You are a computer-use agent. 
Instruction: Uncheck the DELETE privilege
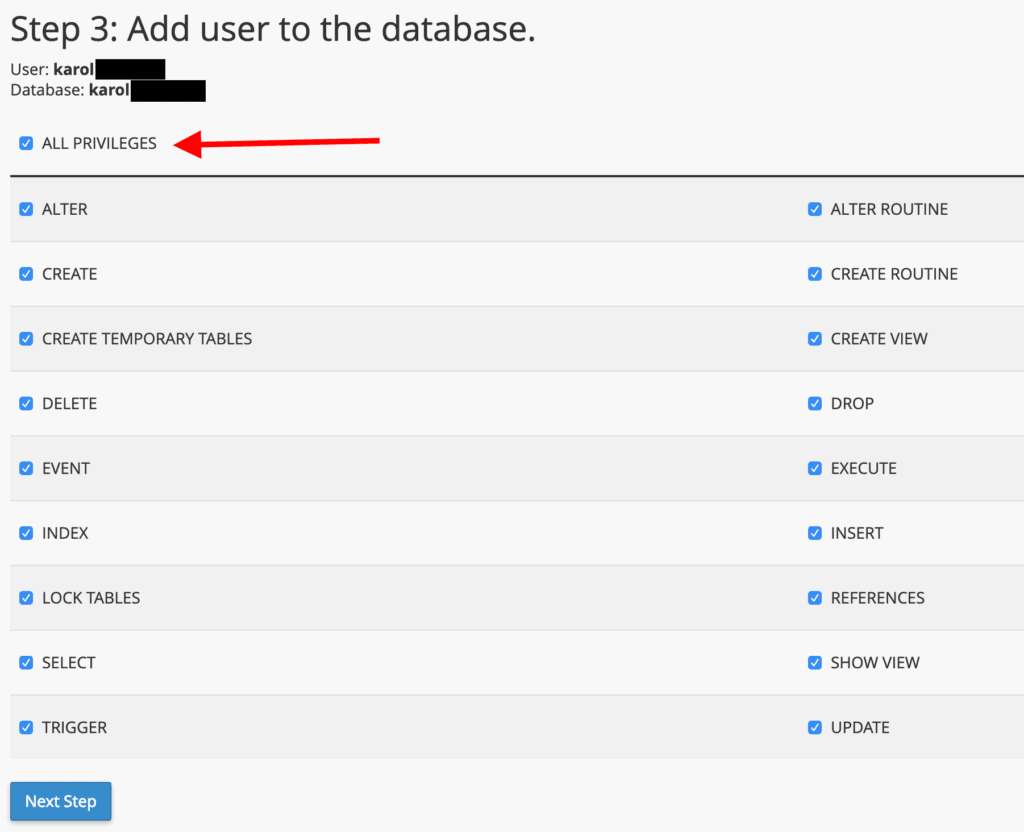[26, 404]
